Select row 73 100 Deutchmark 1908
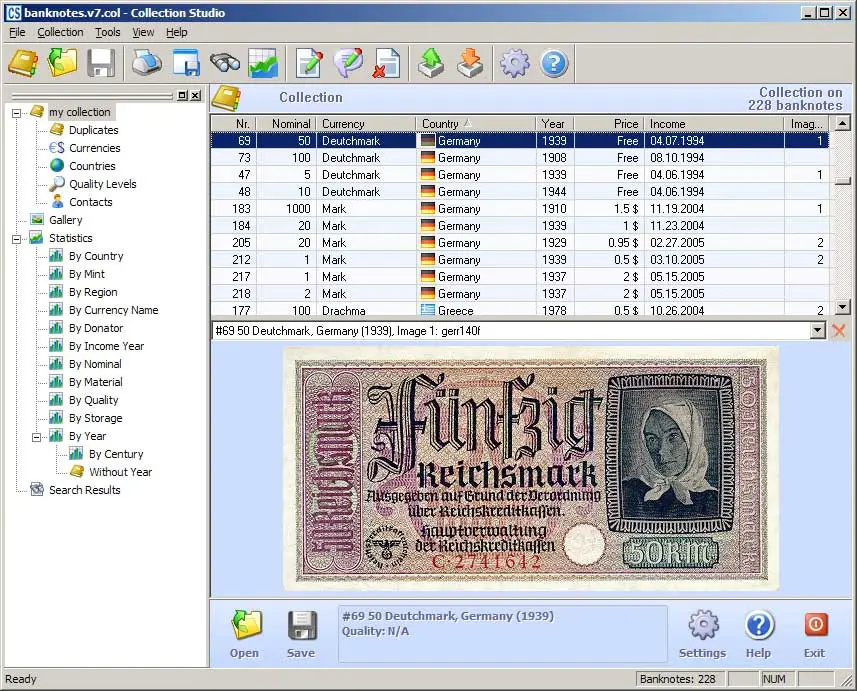The image size is (857, 691). coord(520,157)
